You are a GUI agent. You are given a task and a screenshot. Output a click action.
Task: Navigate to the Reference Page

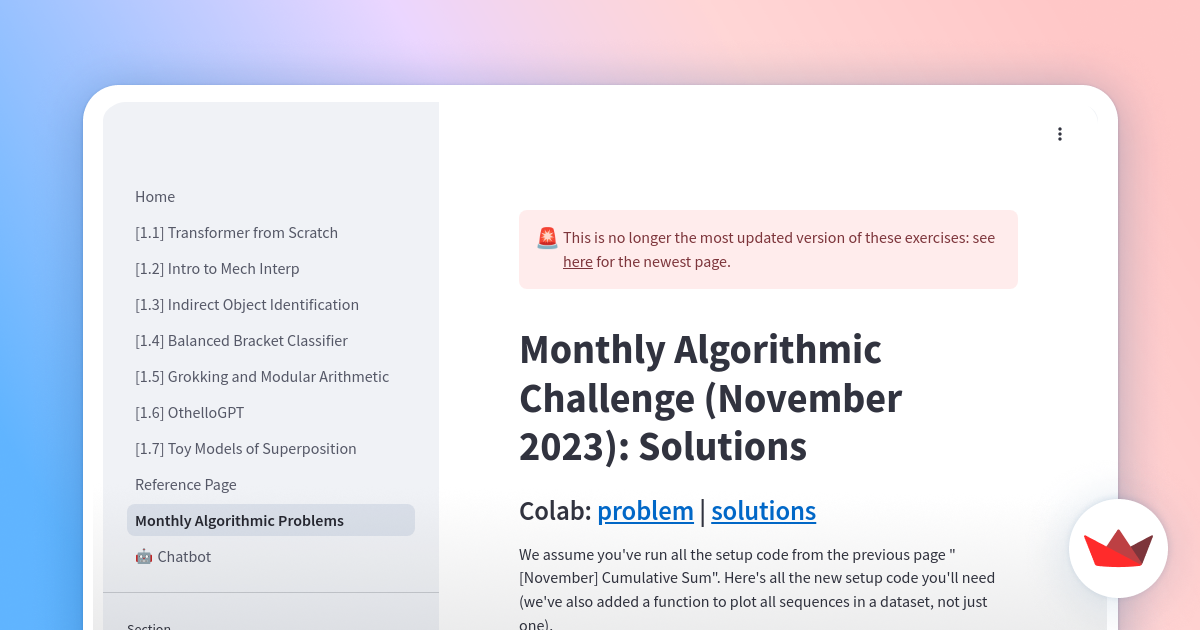click(186, 484)
